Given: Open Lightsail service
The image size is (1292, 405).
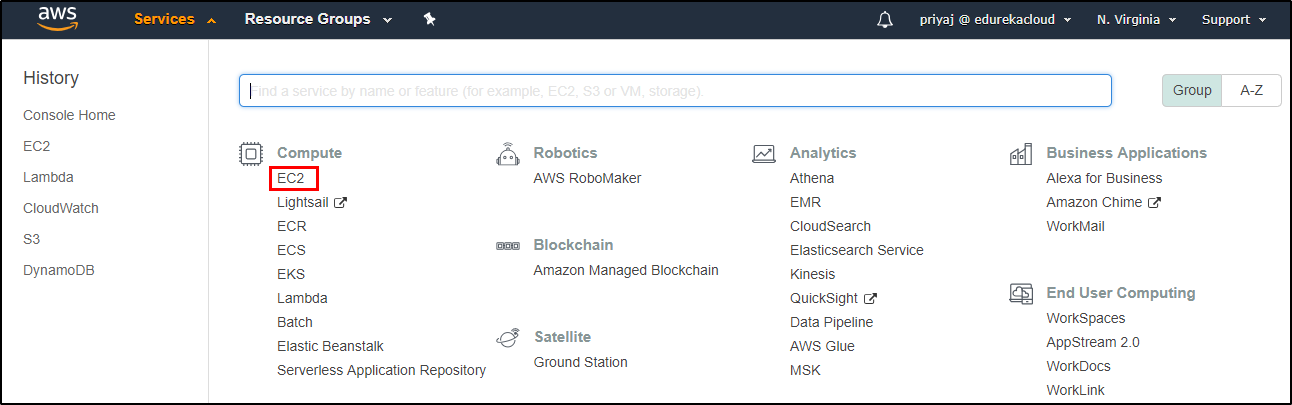Looking at the screenshot, I should point(303,202).
